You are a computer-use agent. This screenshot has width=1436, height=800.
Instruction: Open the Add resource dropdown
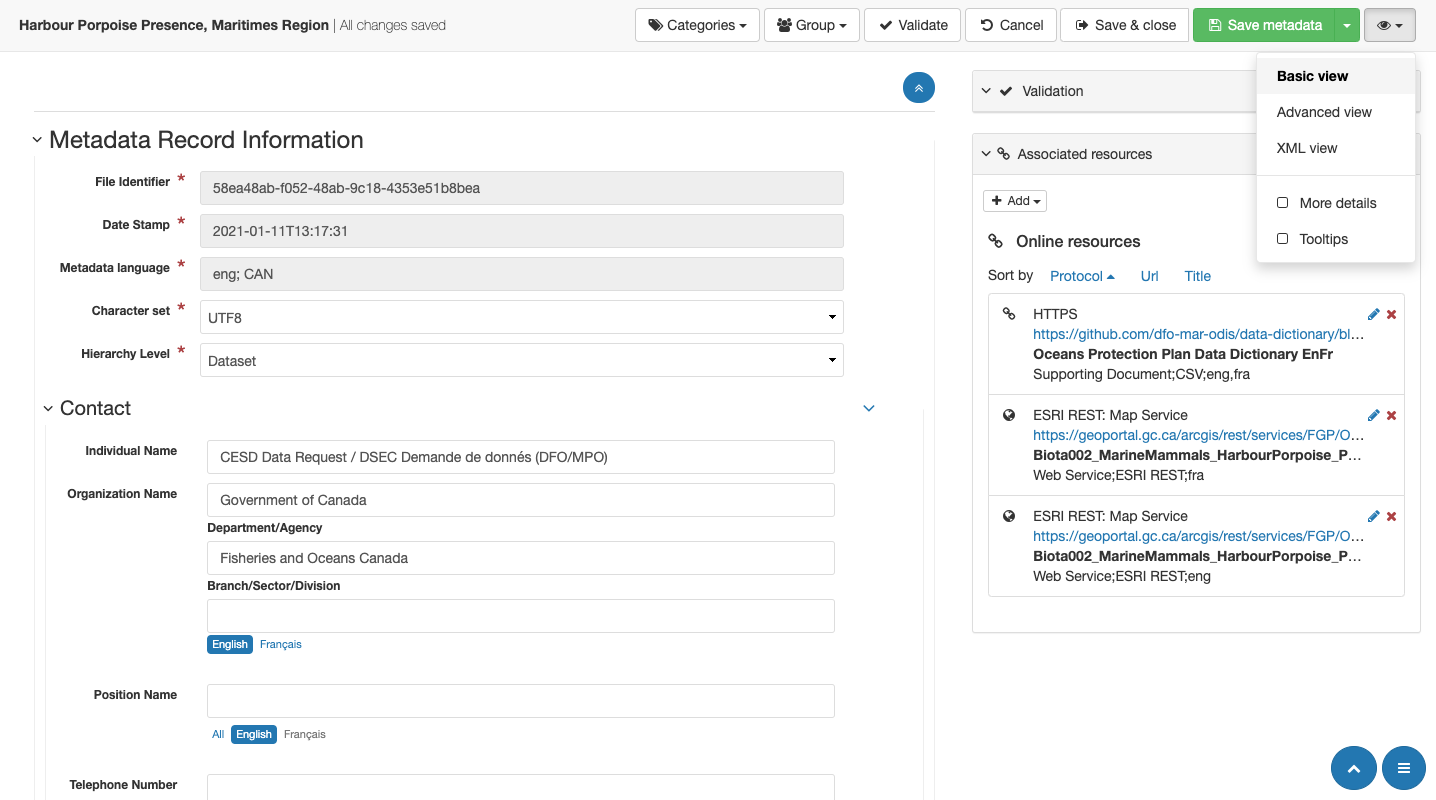(1015, 201)
